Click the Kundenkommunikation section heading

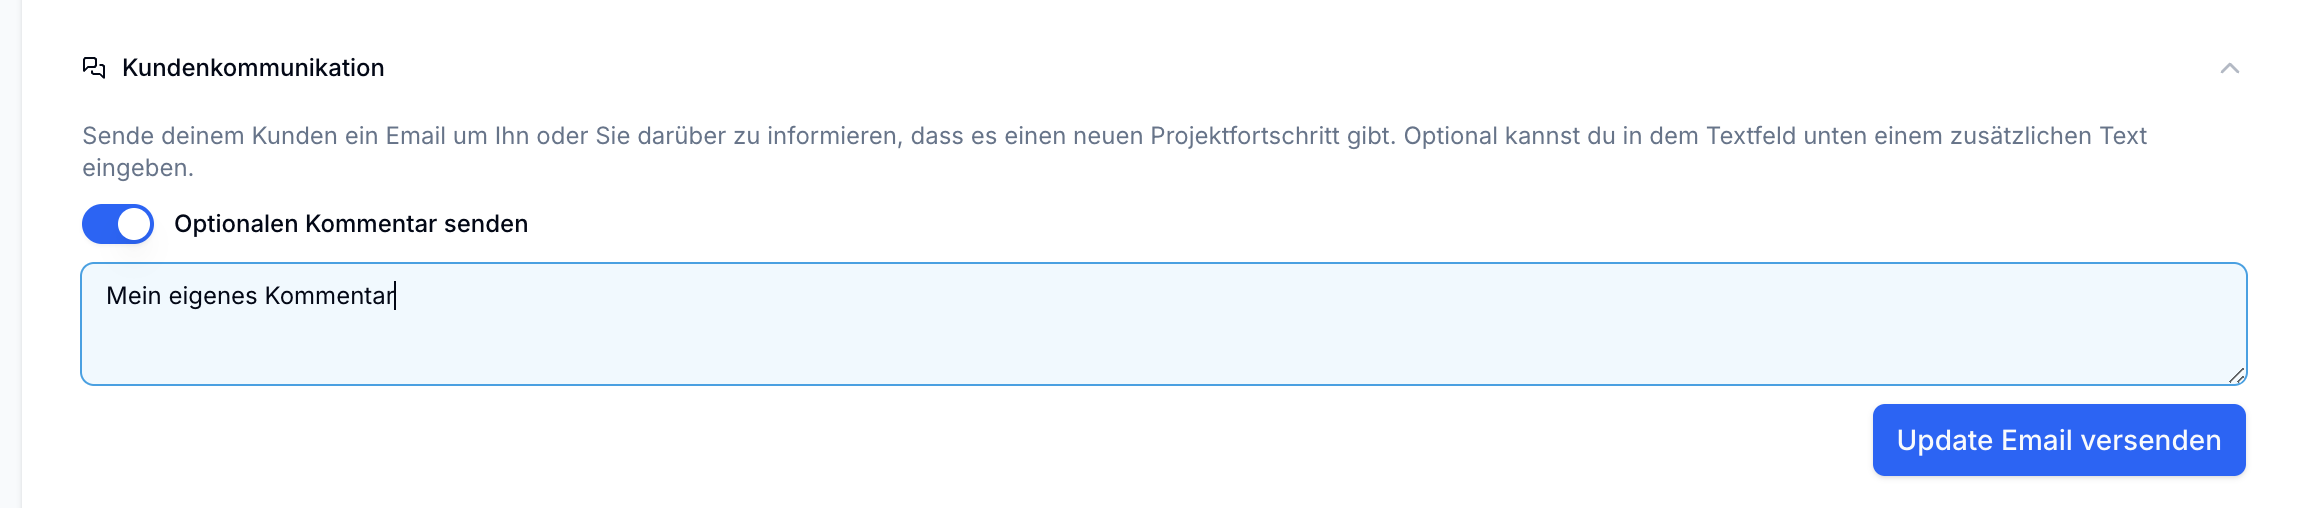[253, 68]
